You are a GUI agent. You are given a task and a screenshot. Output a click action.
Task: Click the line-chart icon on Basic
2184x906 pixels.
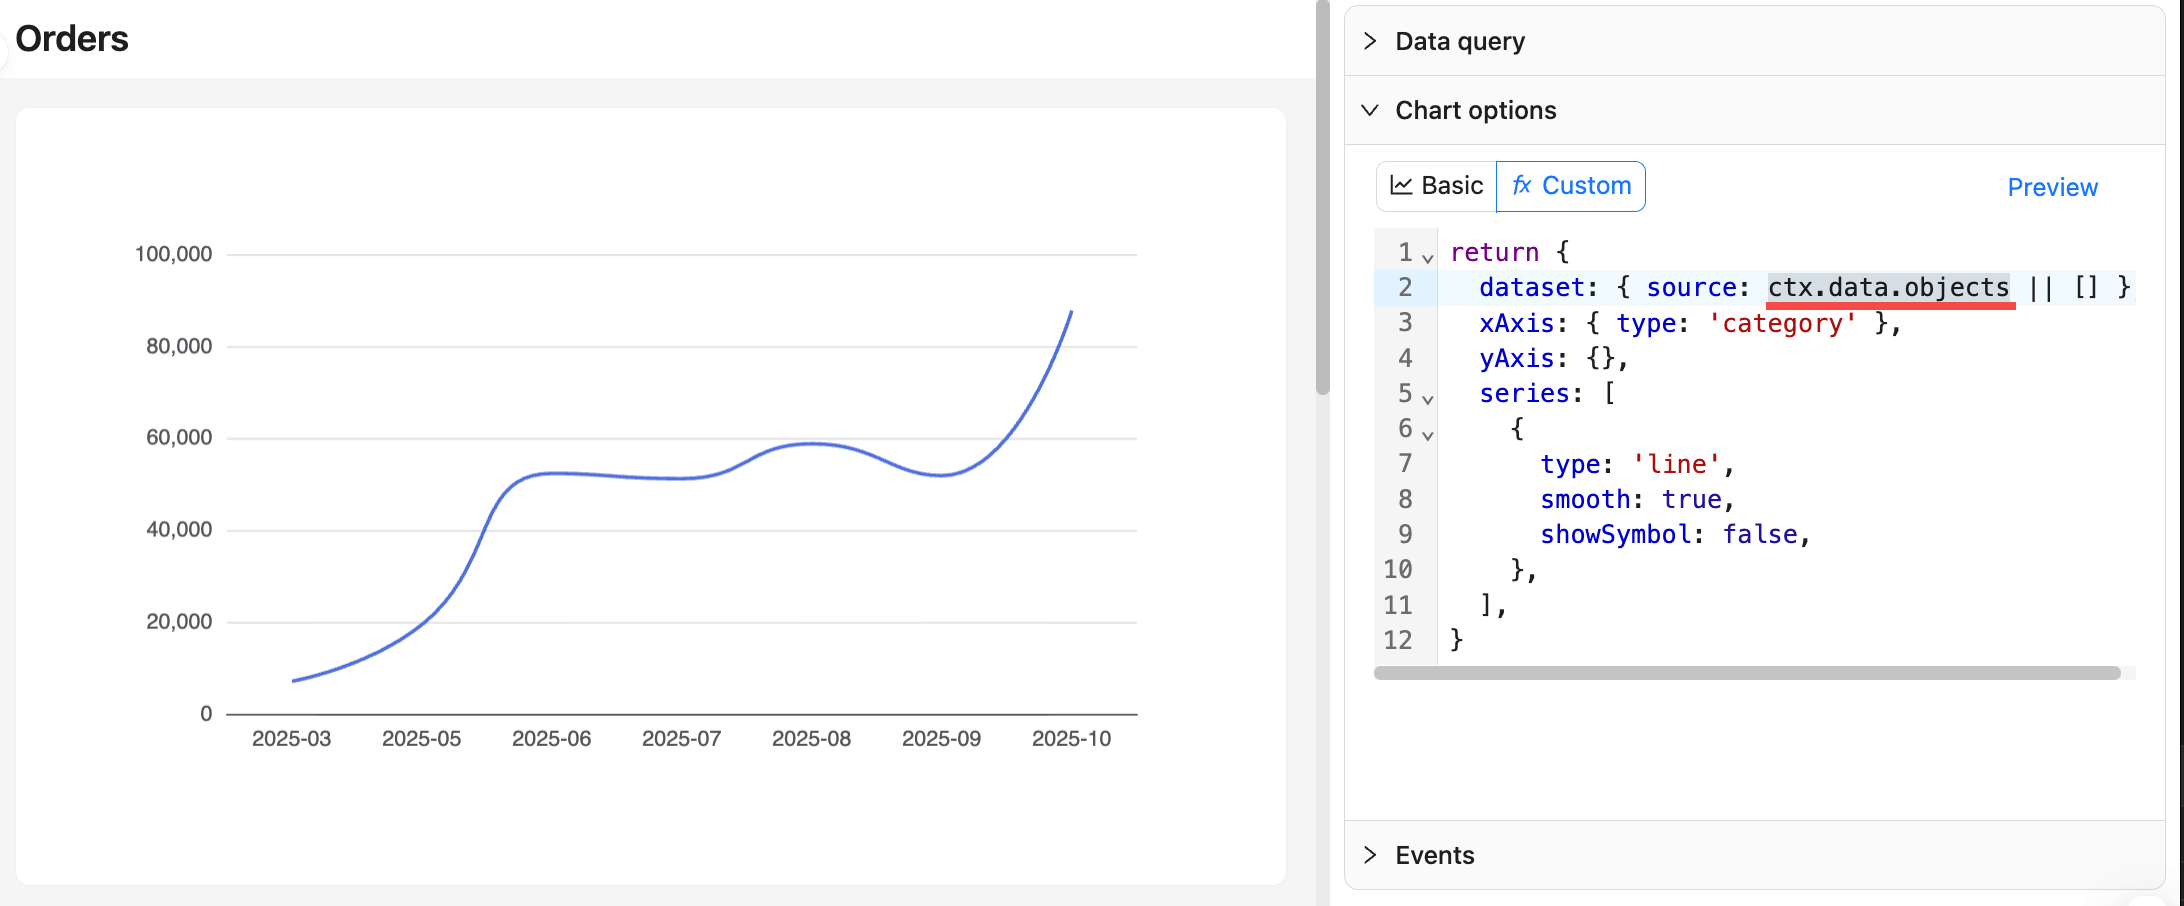[1401, 186]
